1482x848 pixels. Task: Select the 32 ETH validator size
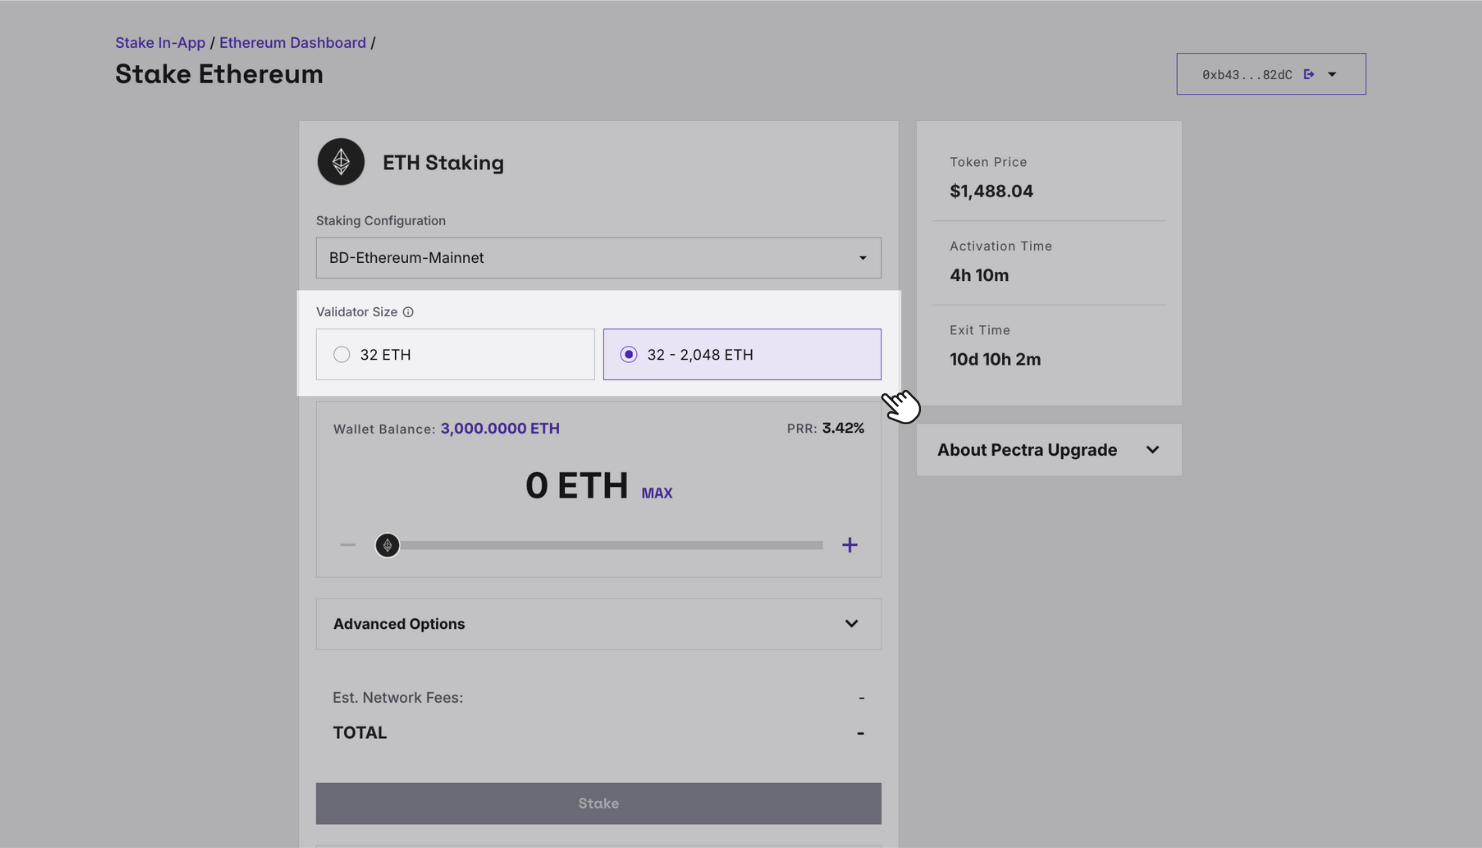pyautogui.click(x=455, y=354)
